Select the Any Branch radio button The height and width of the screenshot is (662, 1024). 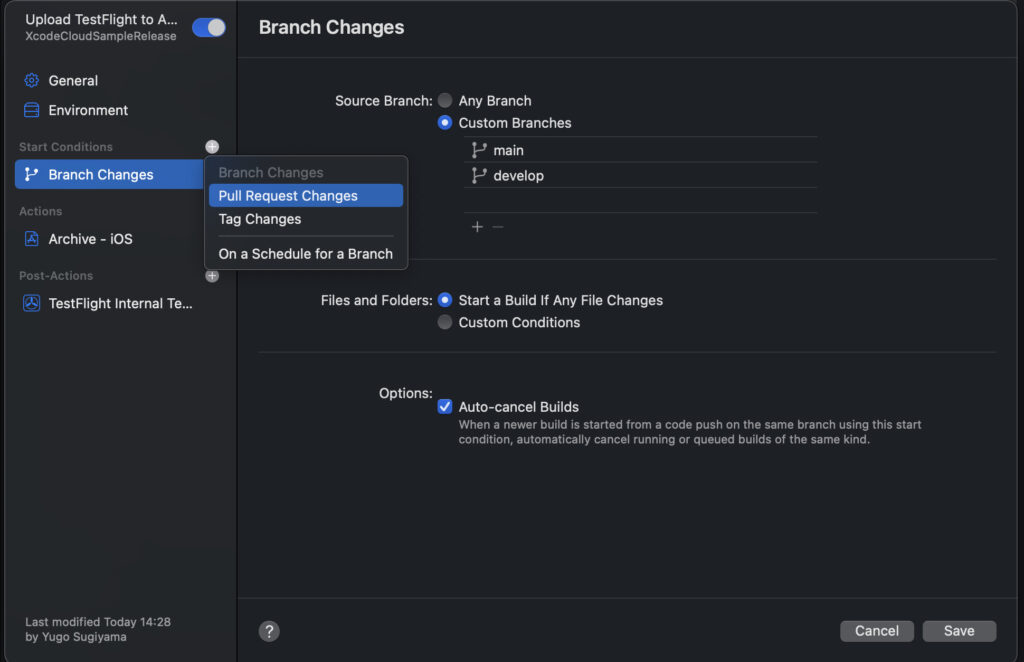tap(445, 100)
